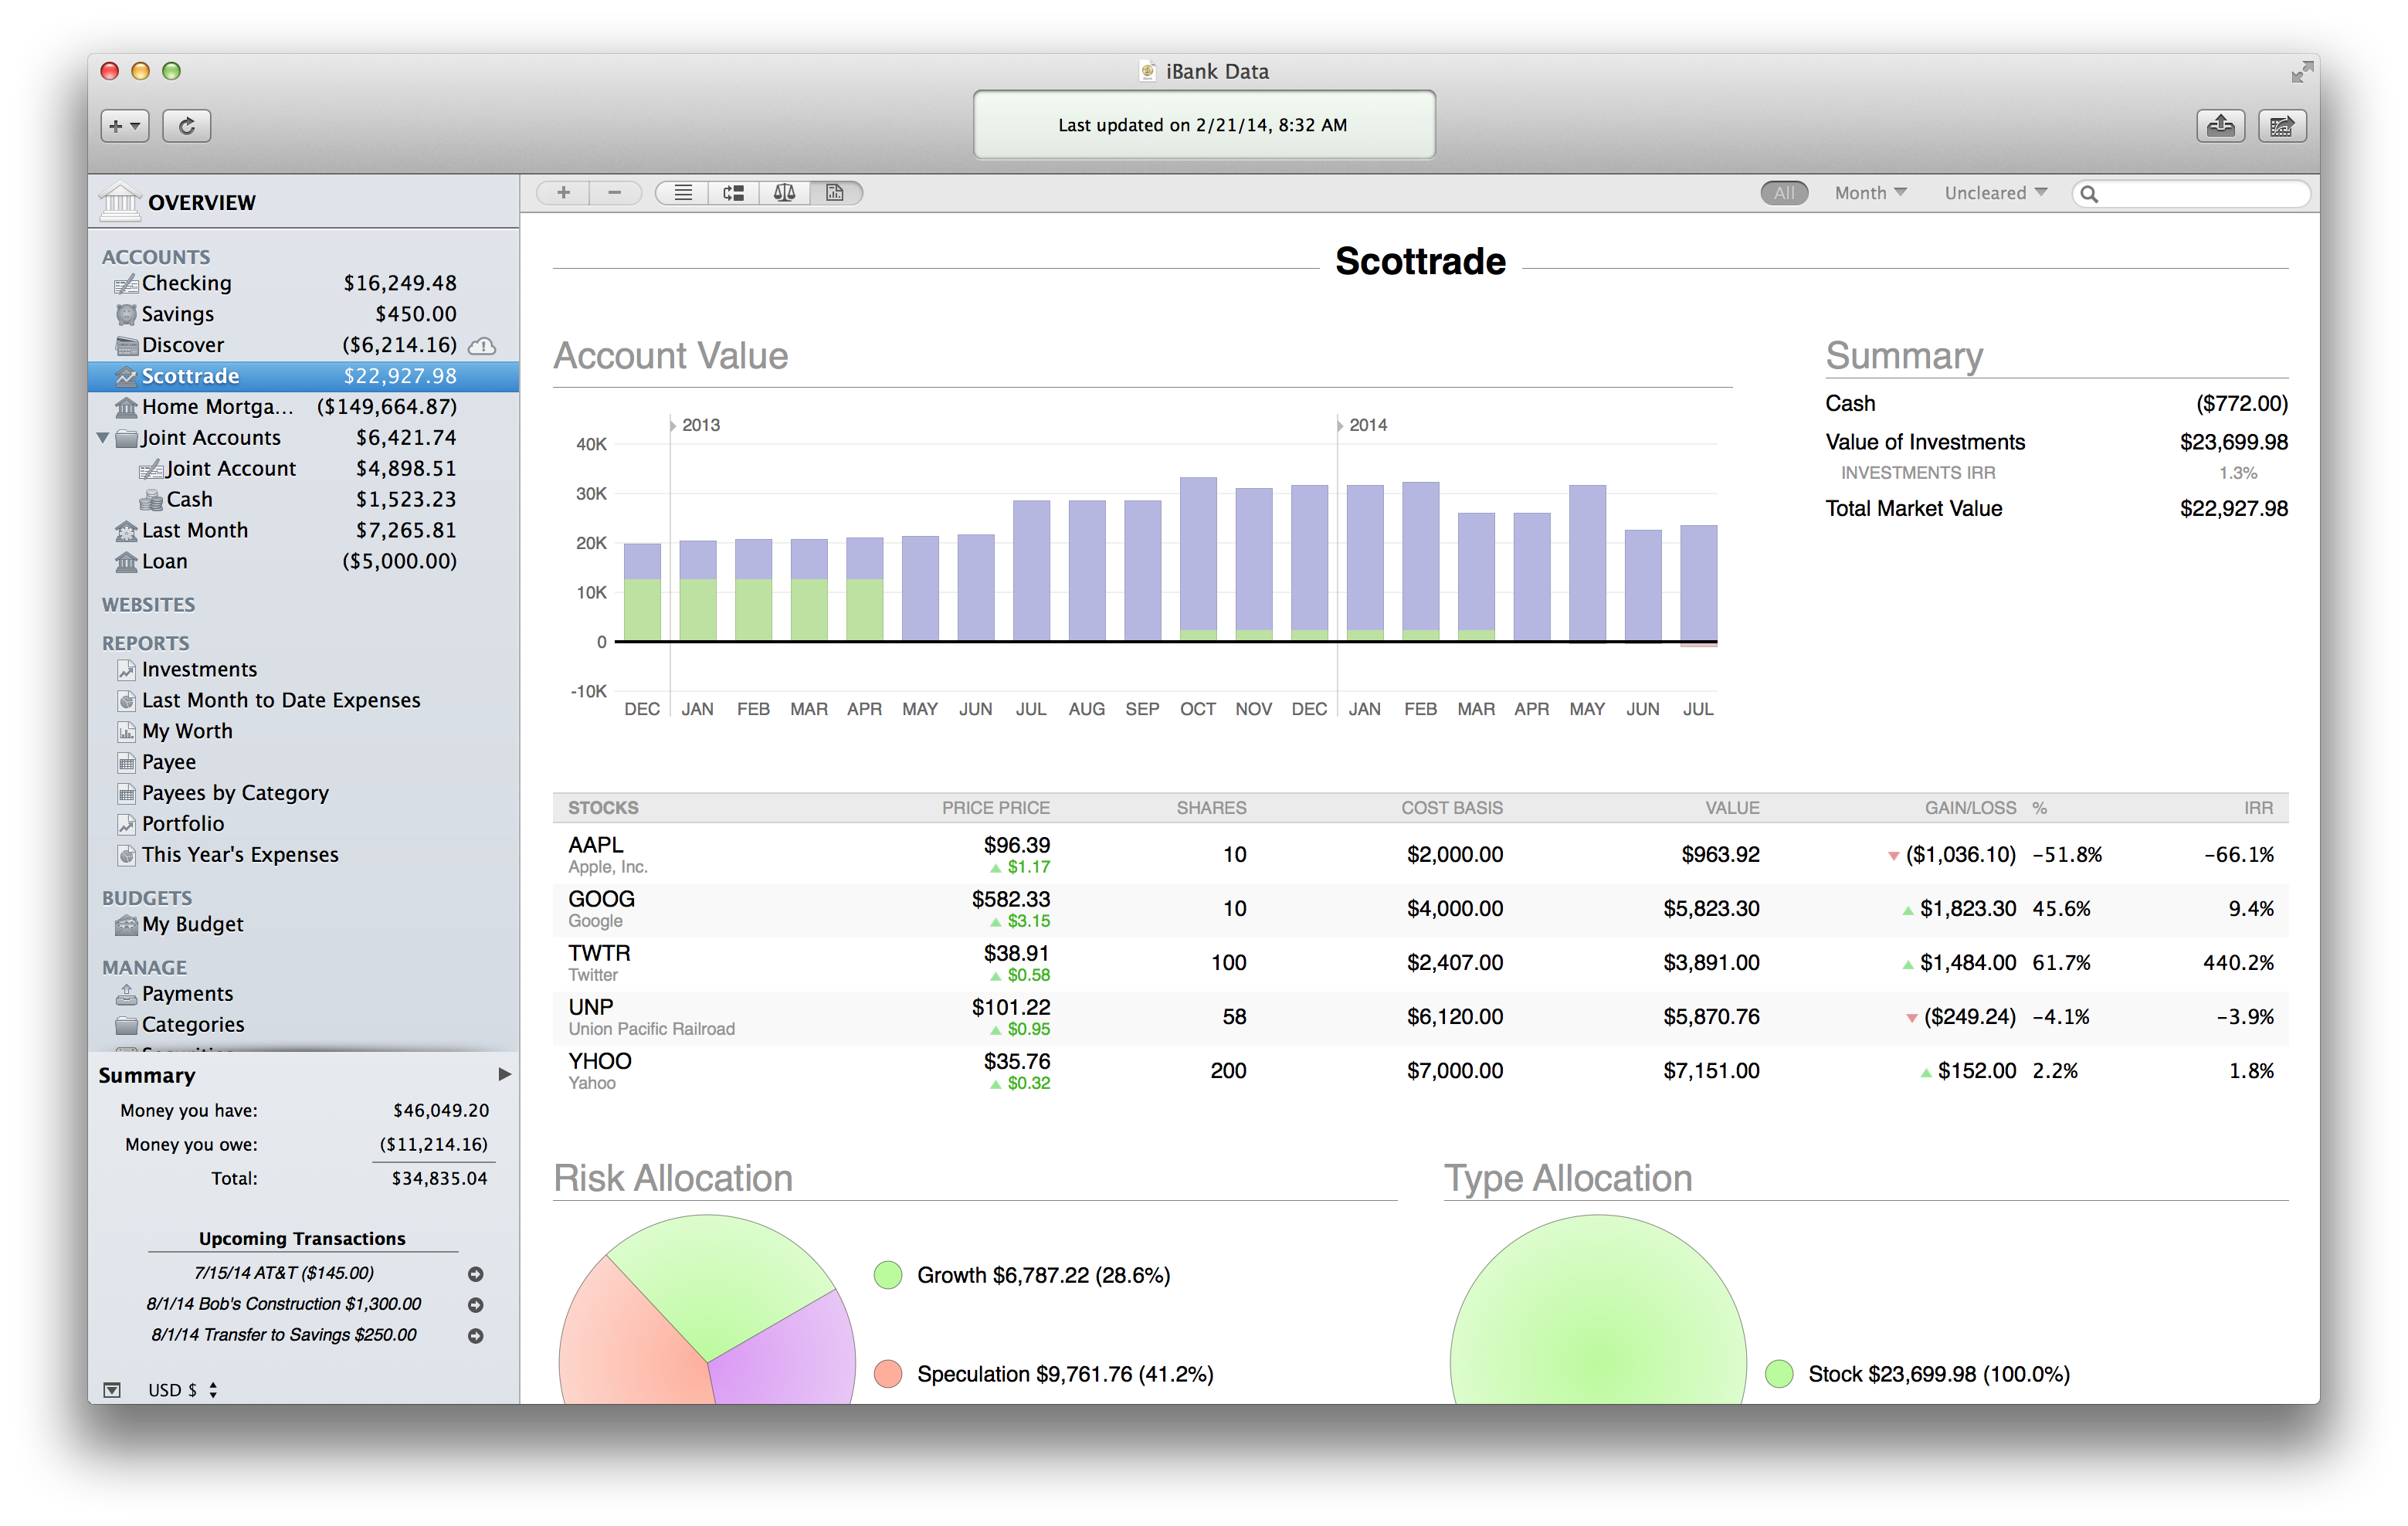The width and height of the screenshot is (2408, 1526).
Task: Click the USD $ currency stepper
Action: (213, 1390)
